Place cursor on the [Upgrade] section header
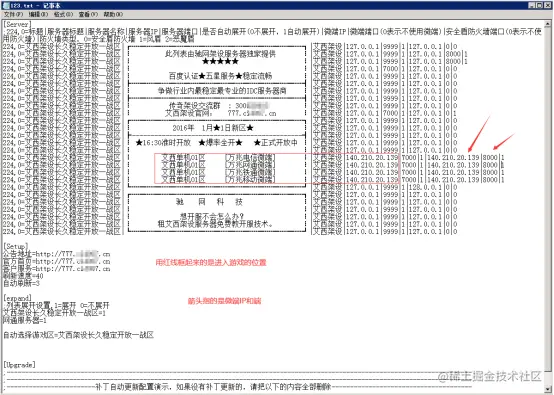554x395 pixels. click(x=19, y=364)
